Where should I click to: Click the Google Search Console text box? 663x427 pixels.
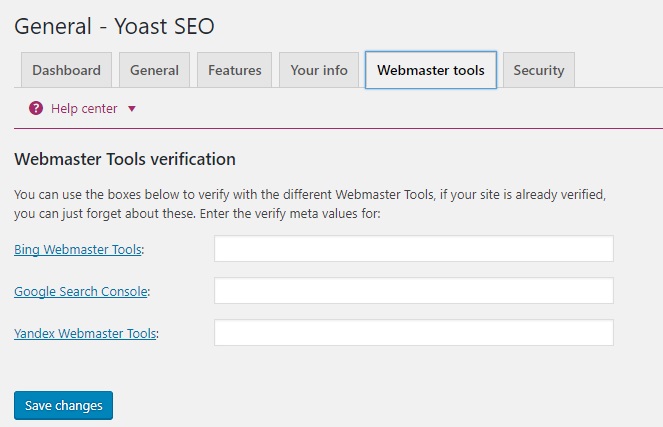coord(413,291)
